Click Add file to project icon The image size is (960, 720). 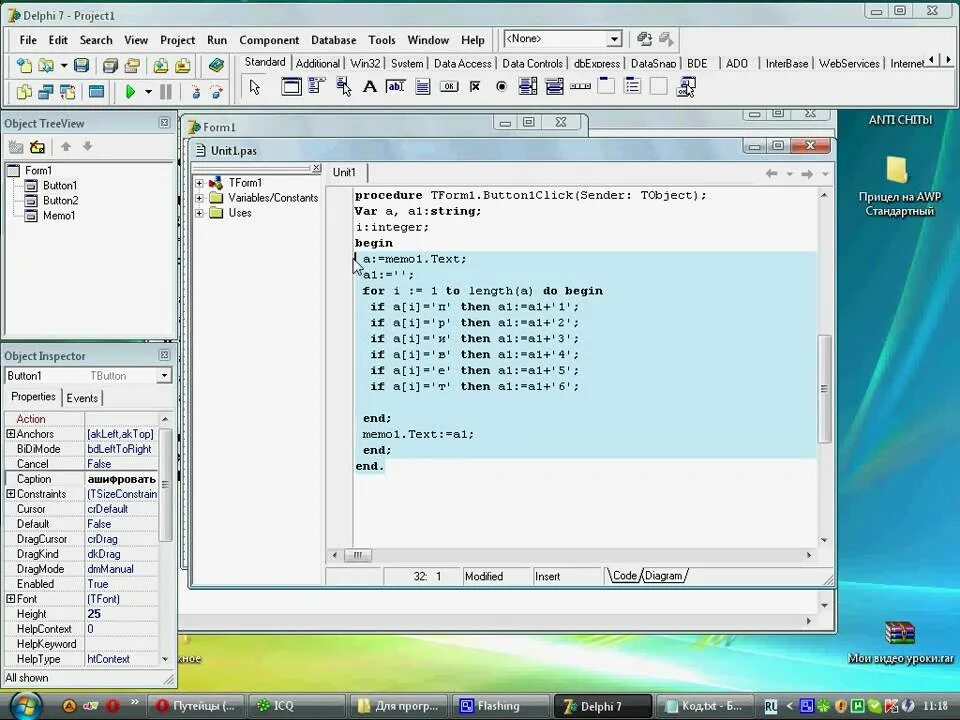(160, 66)
